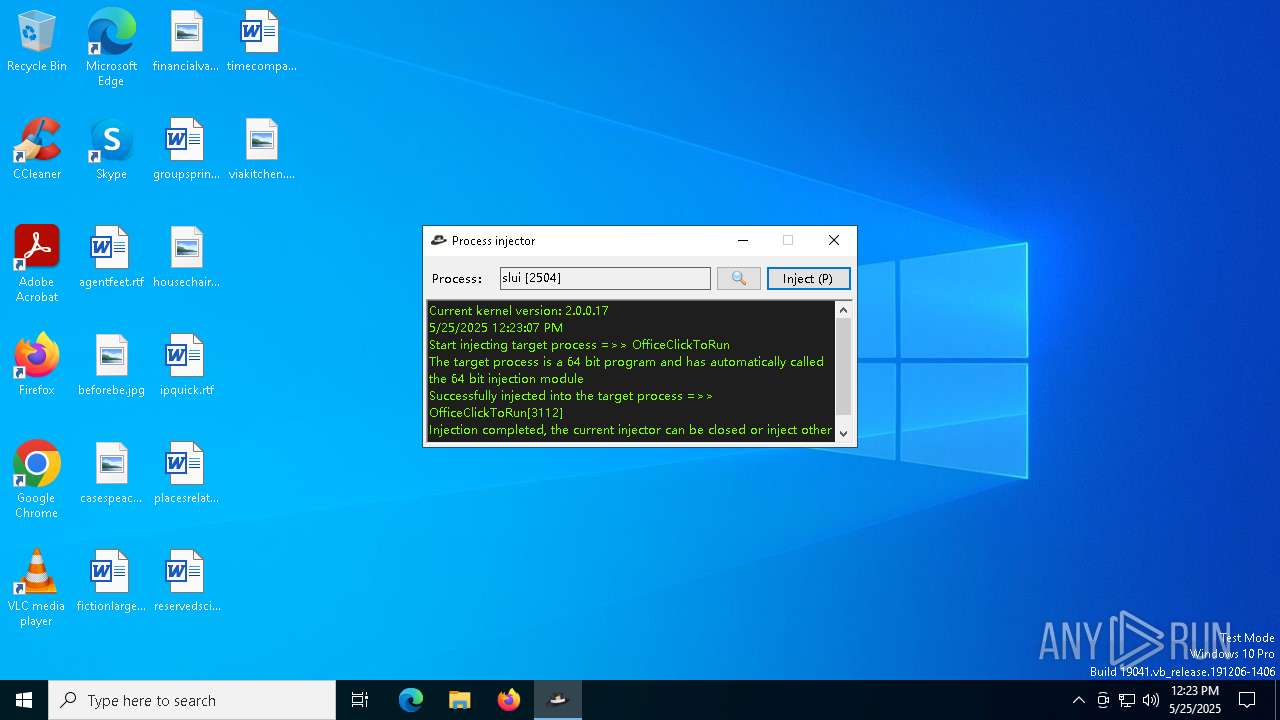Show hidden system tray icons
The image size is (1280, 720).
click(1078, 700)
